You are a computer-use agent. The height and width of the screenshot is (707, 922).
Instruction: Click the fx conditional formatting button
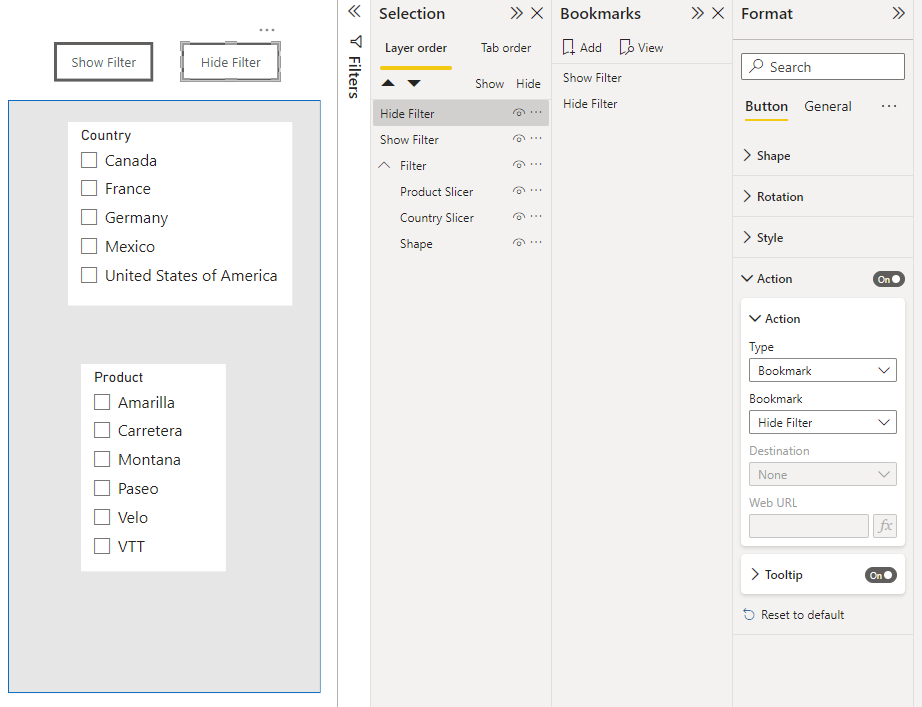pos(885,525)
